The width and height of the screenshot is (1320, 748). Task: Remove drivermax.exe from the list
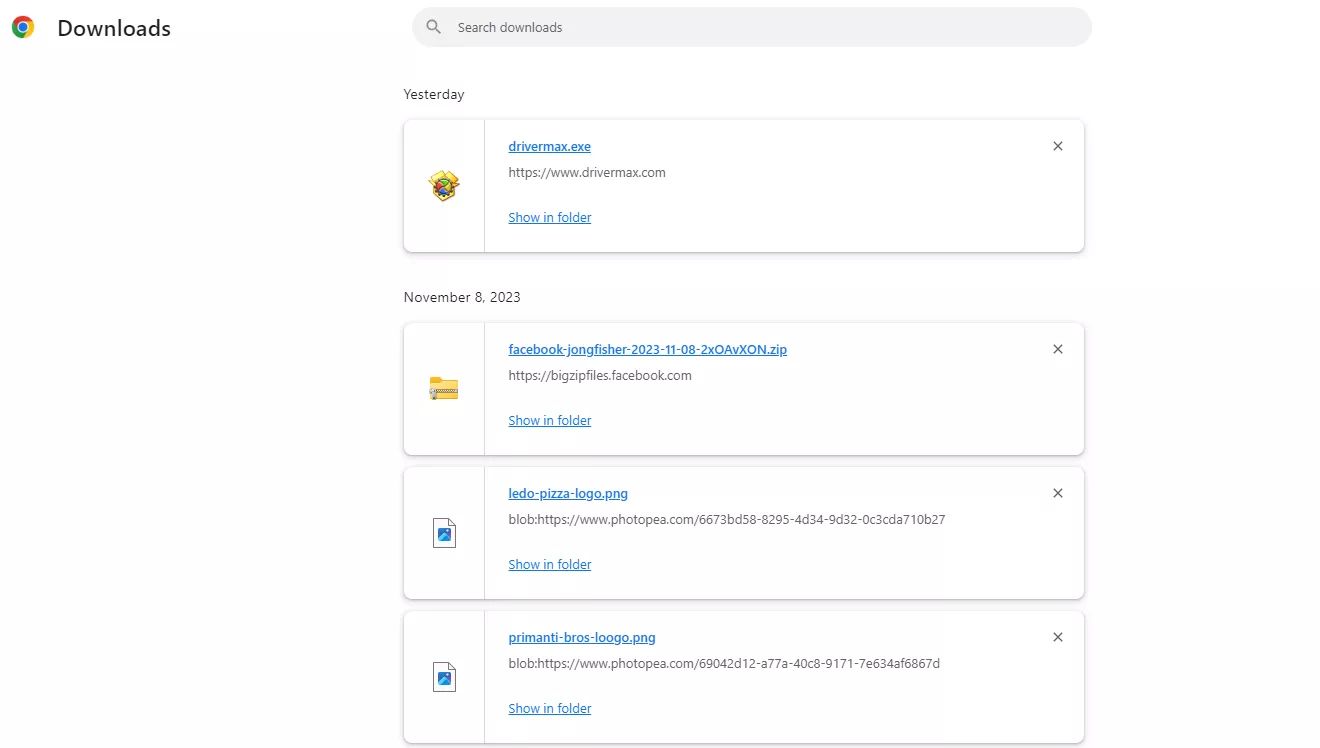click(x=1058, y=146)
